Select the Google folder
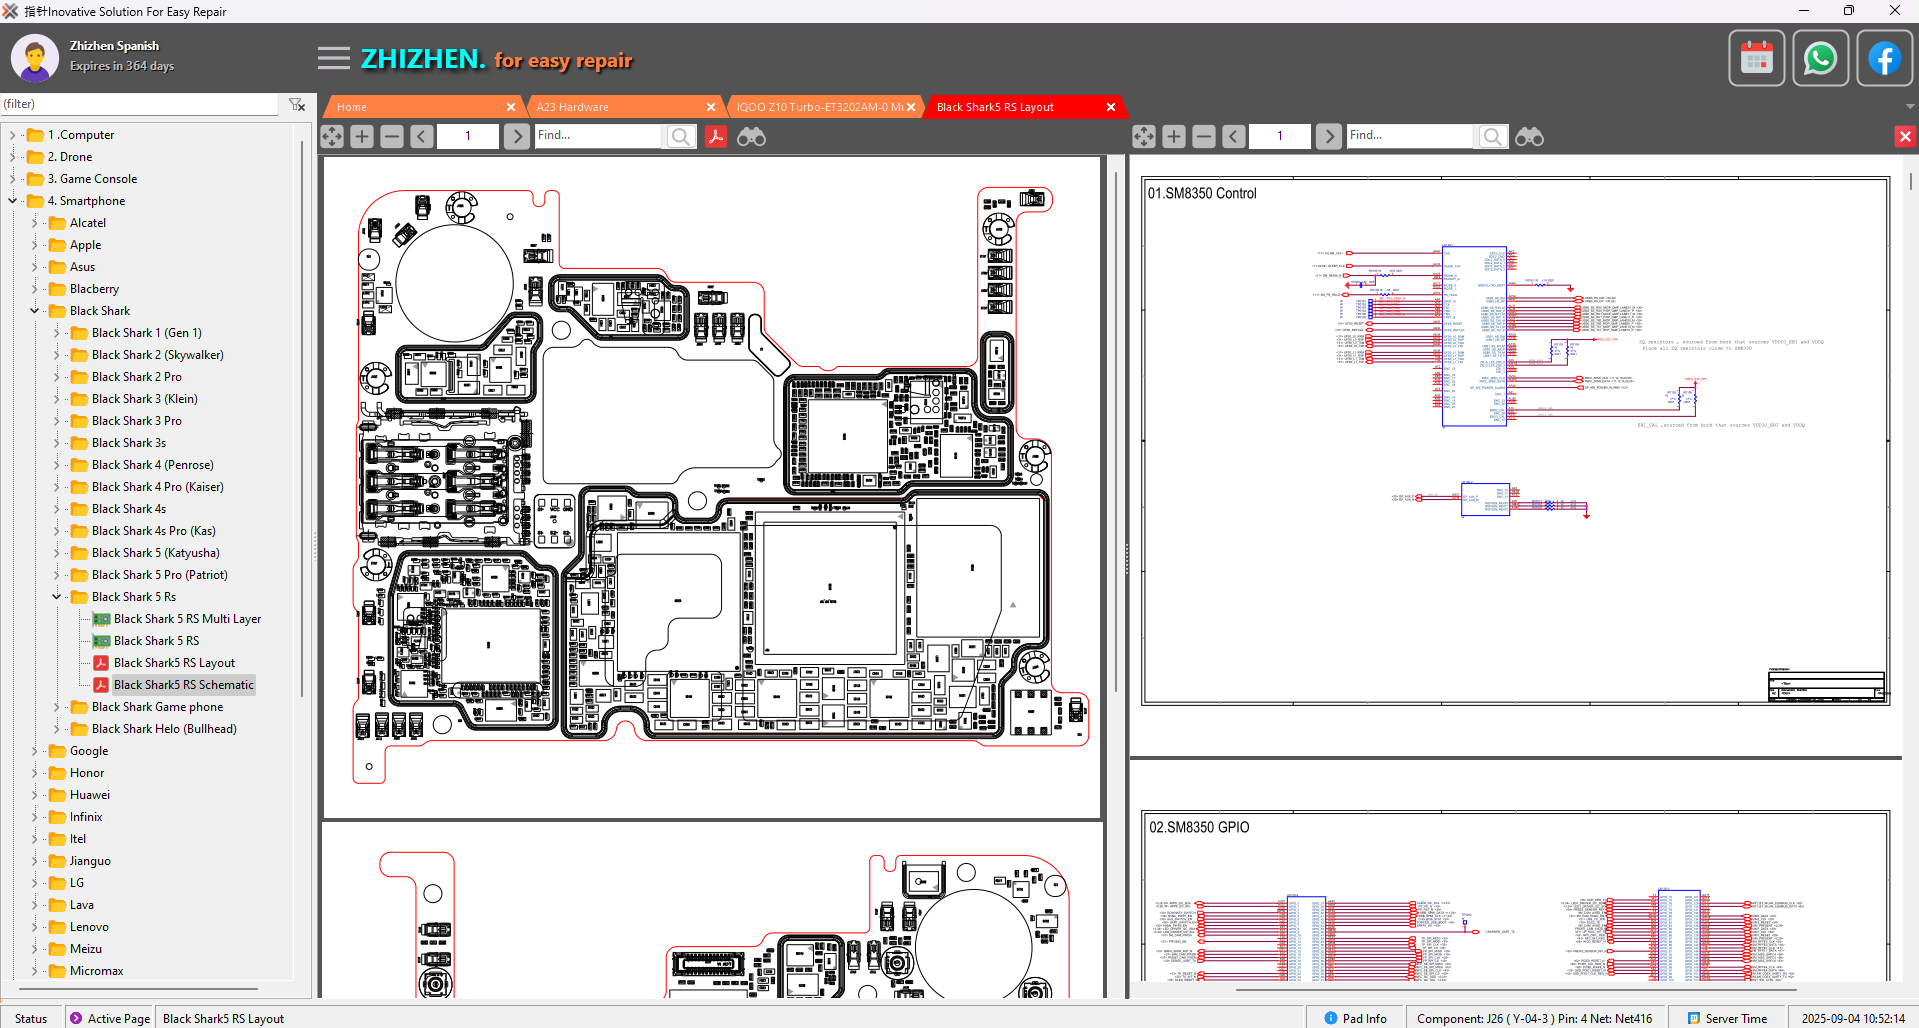Screen dimensions: 1919x1028 (x=89, y=751)
